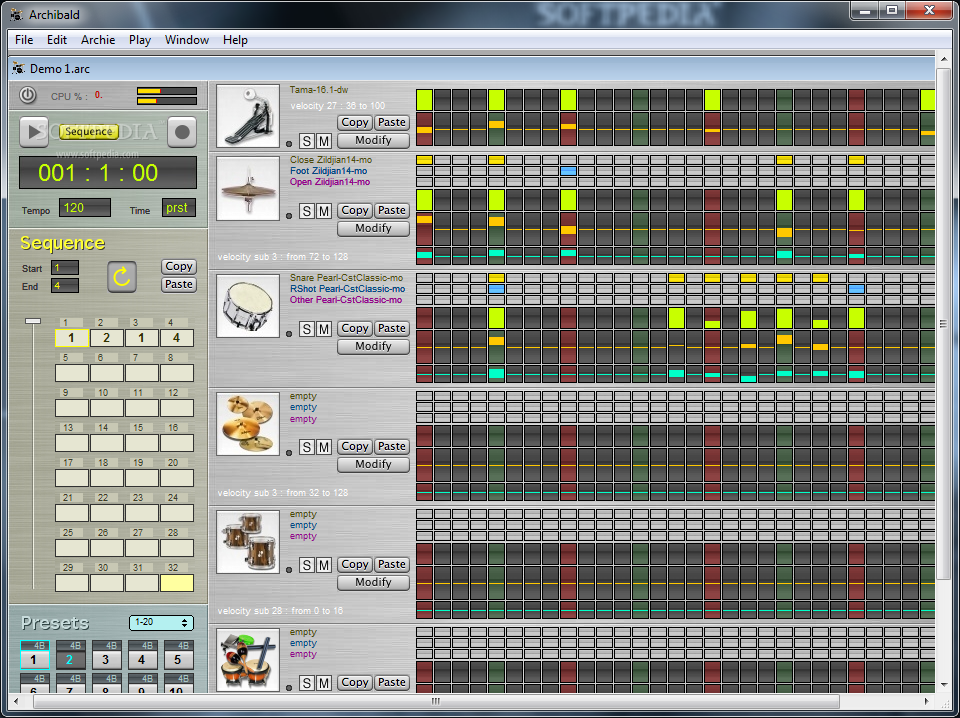The width and height of the screenshot is (960, 718).
Task: Open the Time signature prst selector
Action: click(x=179, y=208)
